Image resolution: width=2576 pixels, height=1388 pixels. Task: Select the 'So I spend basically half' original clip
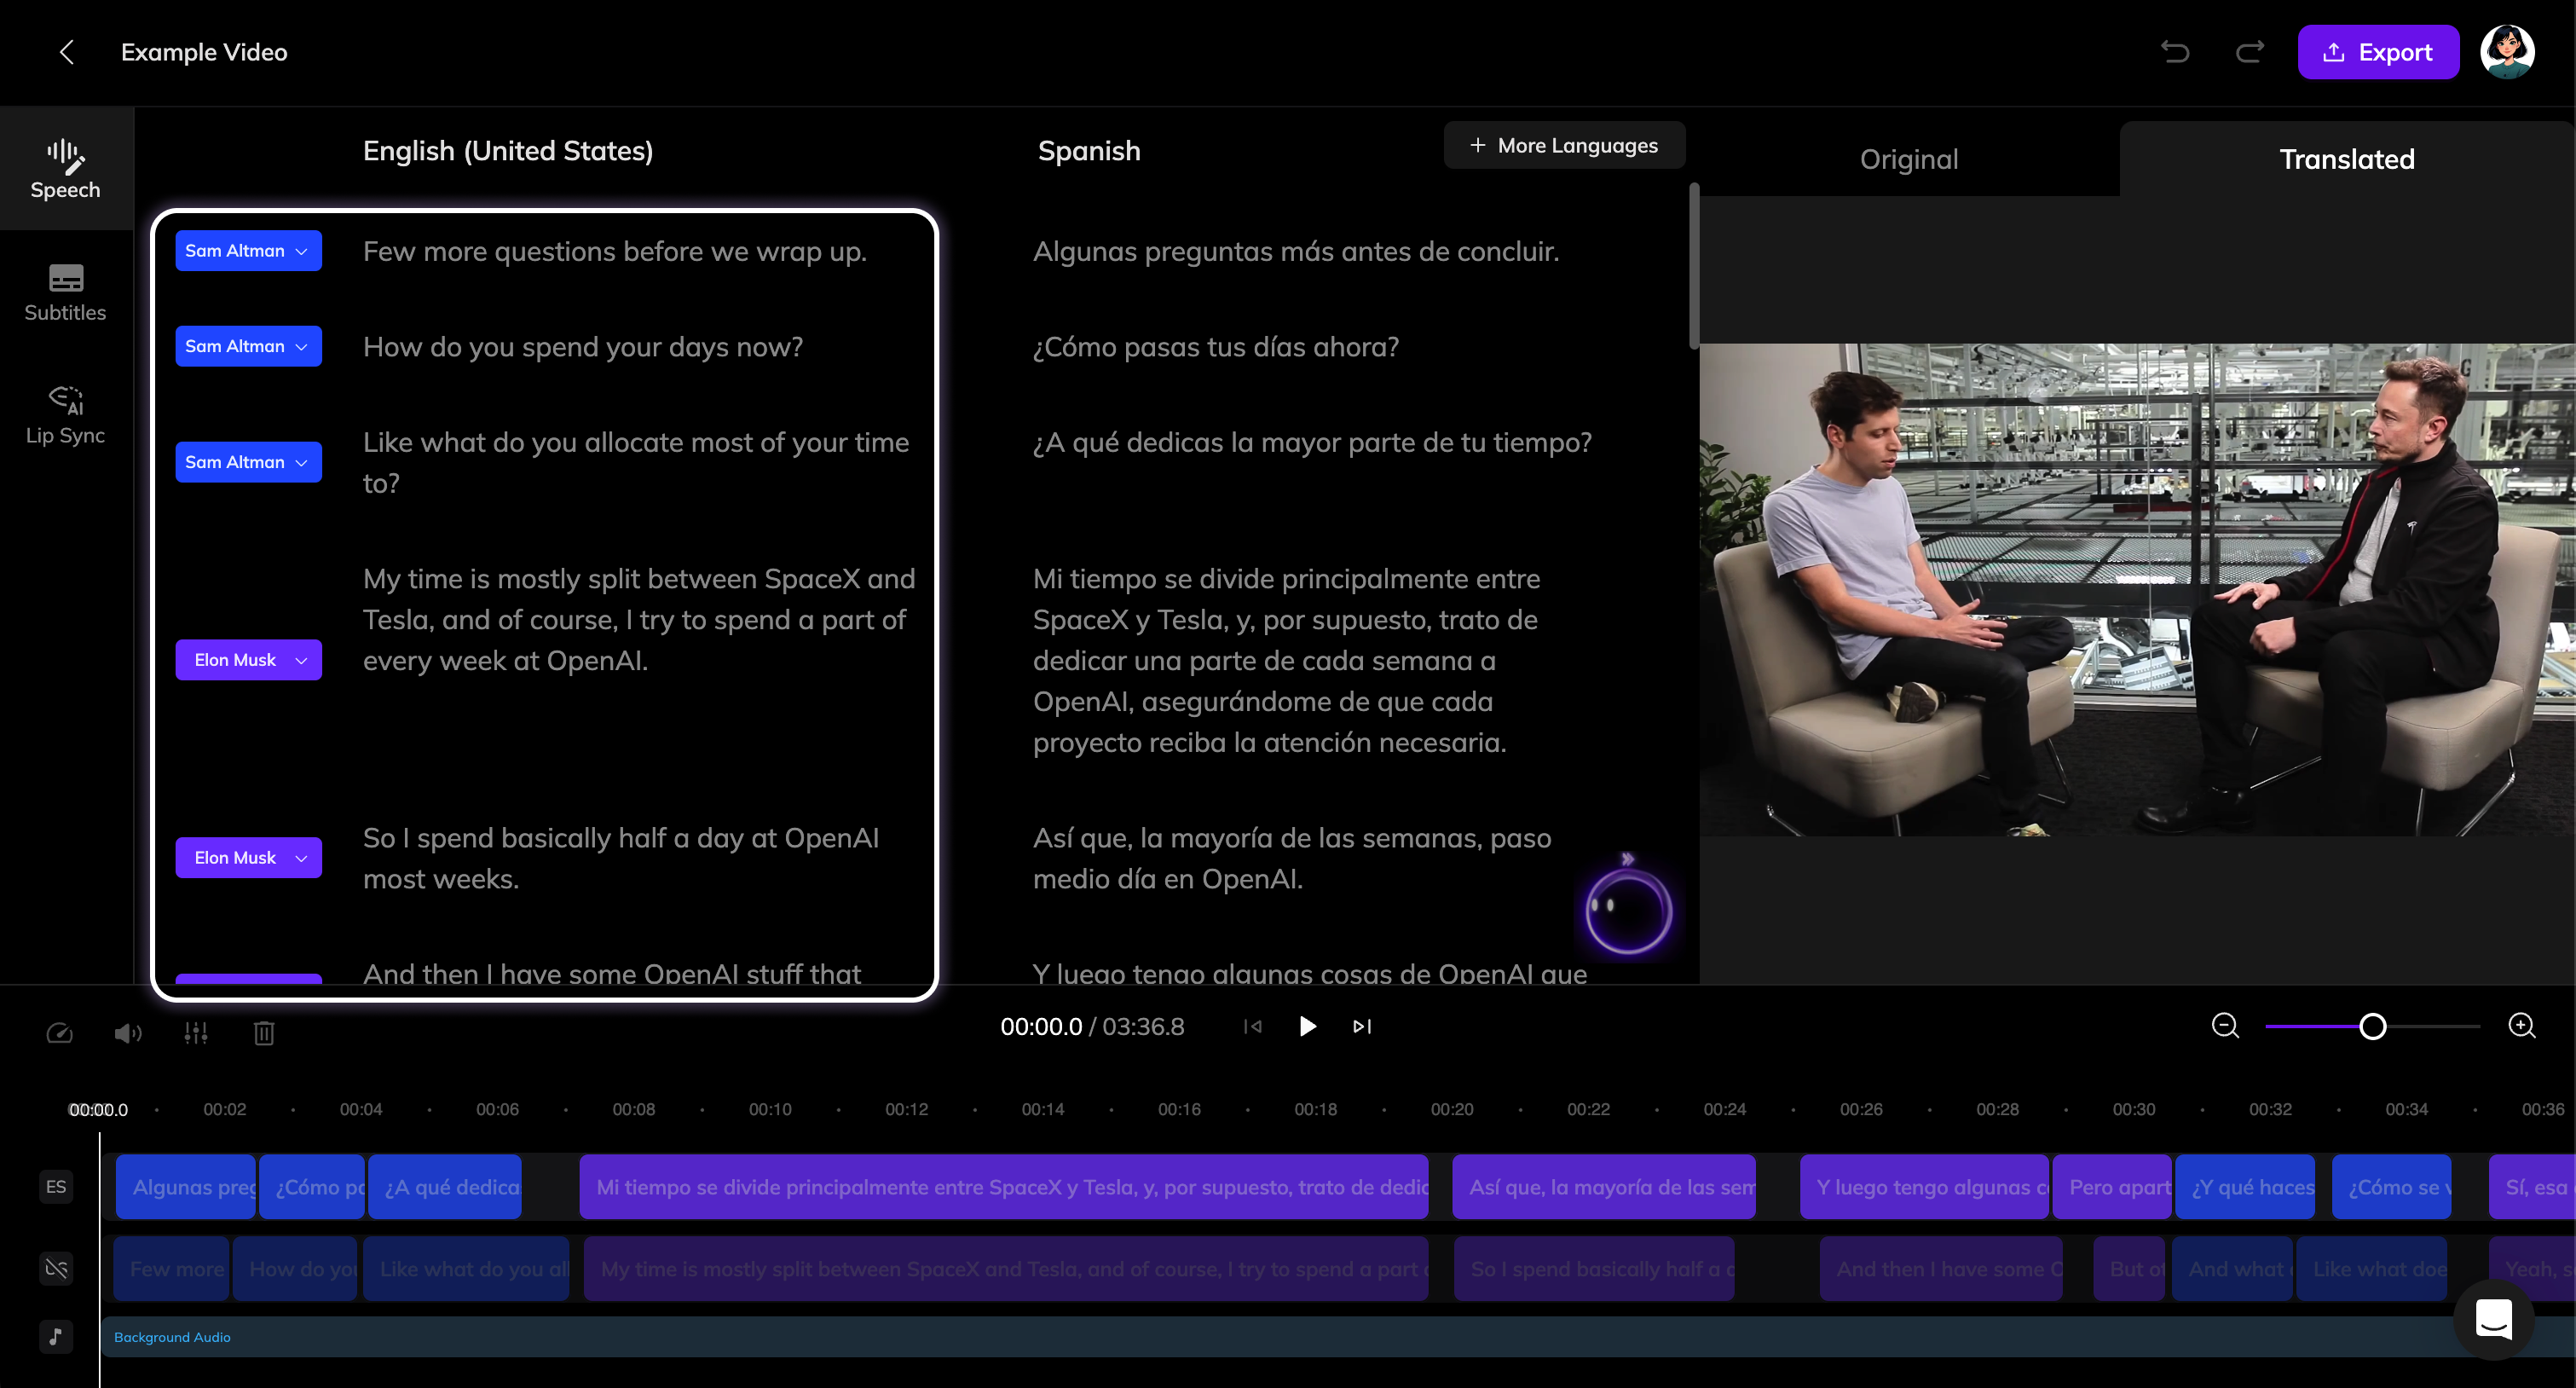pos(1594,1268)
